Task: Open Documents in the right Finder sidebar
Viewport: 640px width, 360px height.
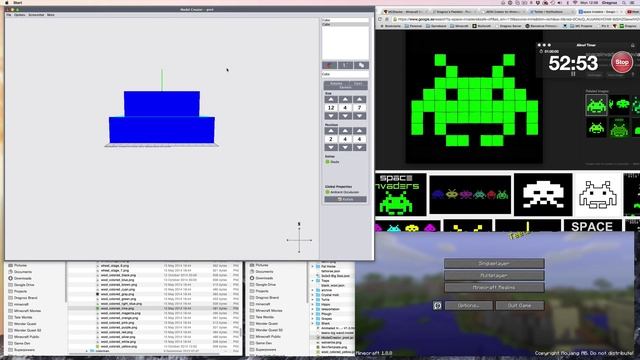Action: 262,271
